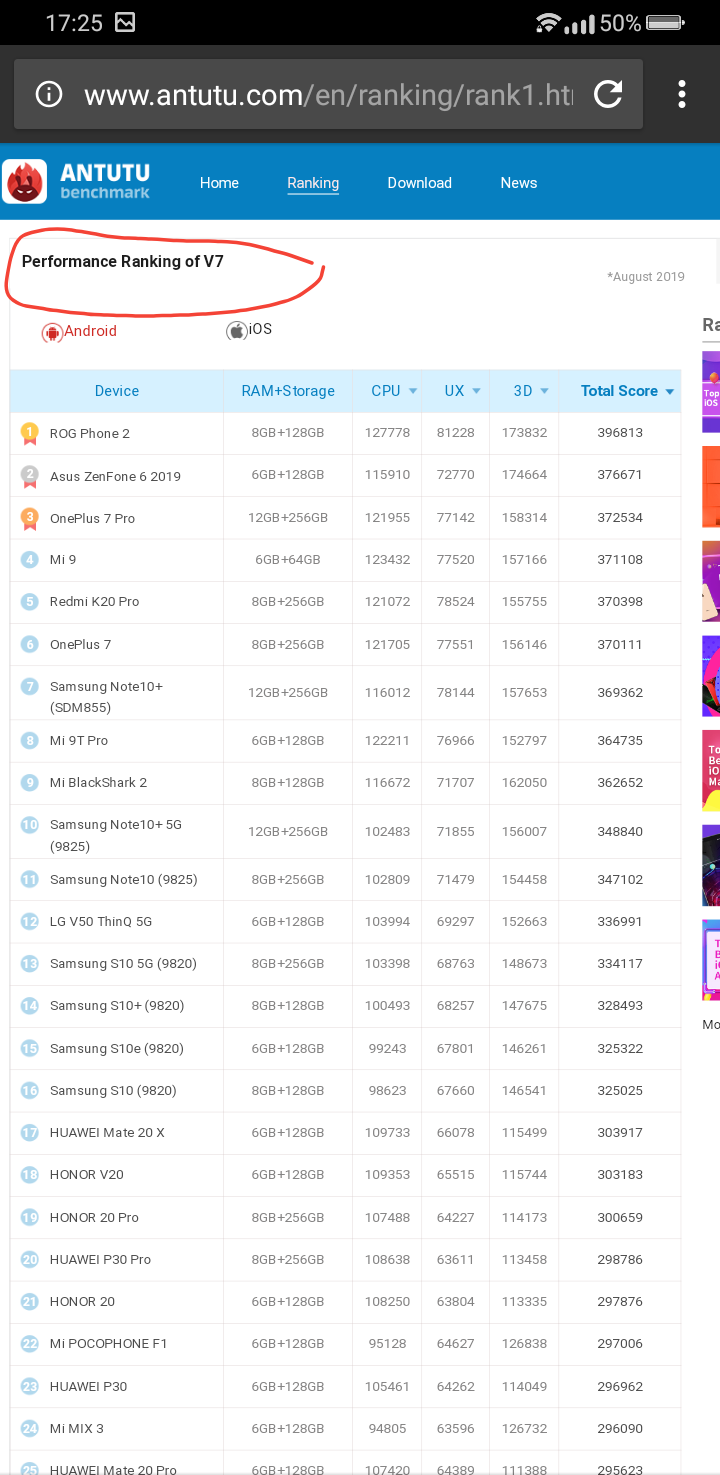Select total score 376671

[620, 475]
